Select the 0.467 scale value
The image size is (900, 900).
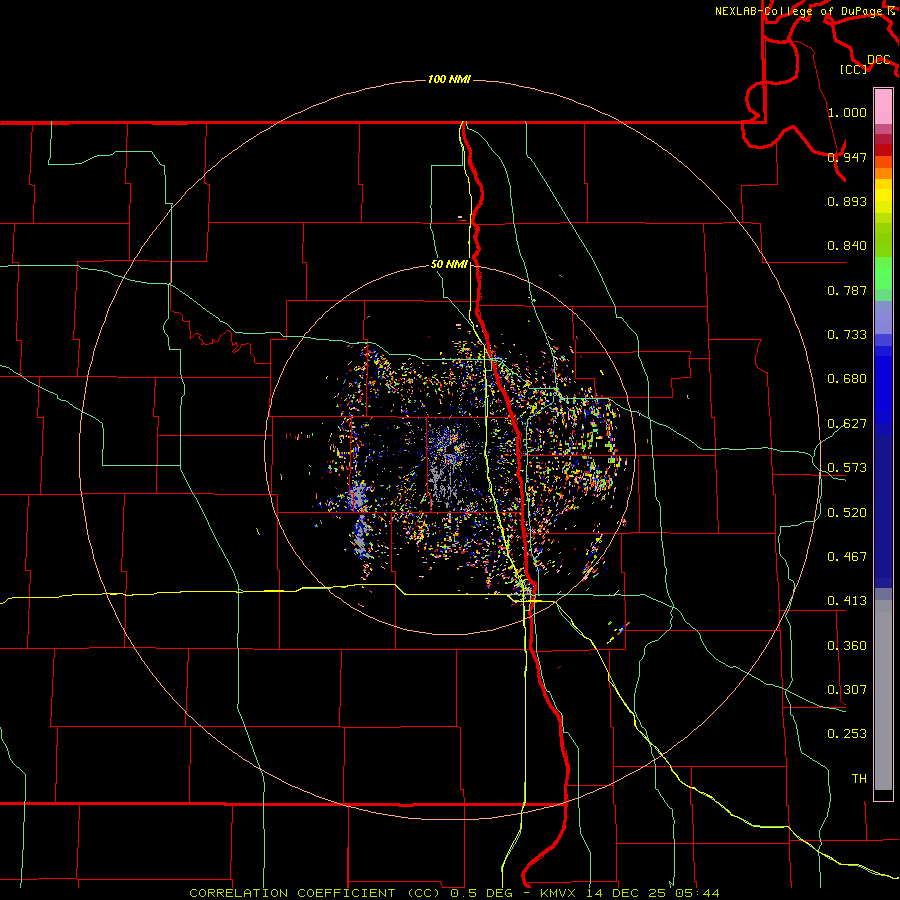(847, 557)
